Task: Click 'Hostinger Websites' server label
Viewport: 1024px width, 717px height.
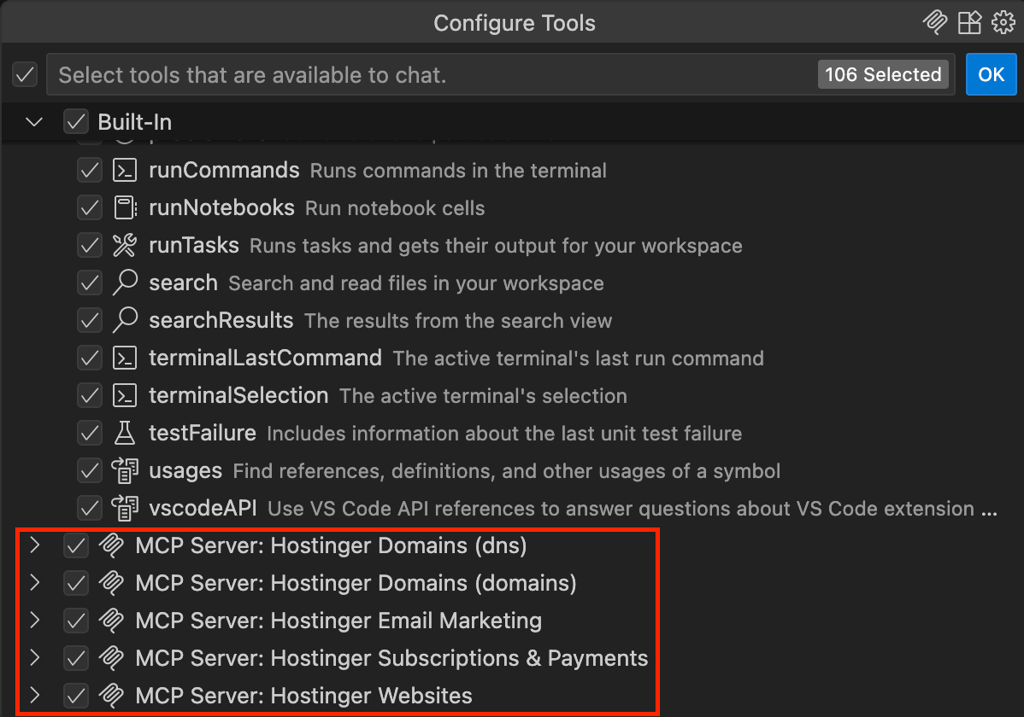Action: [304, 696]
